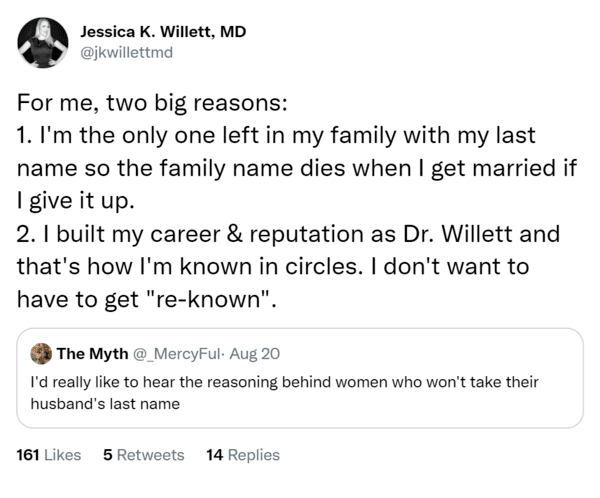View the 14 Replies count
The height and width of the screenshot is (498, 600).
coord(243,455)
